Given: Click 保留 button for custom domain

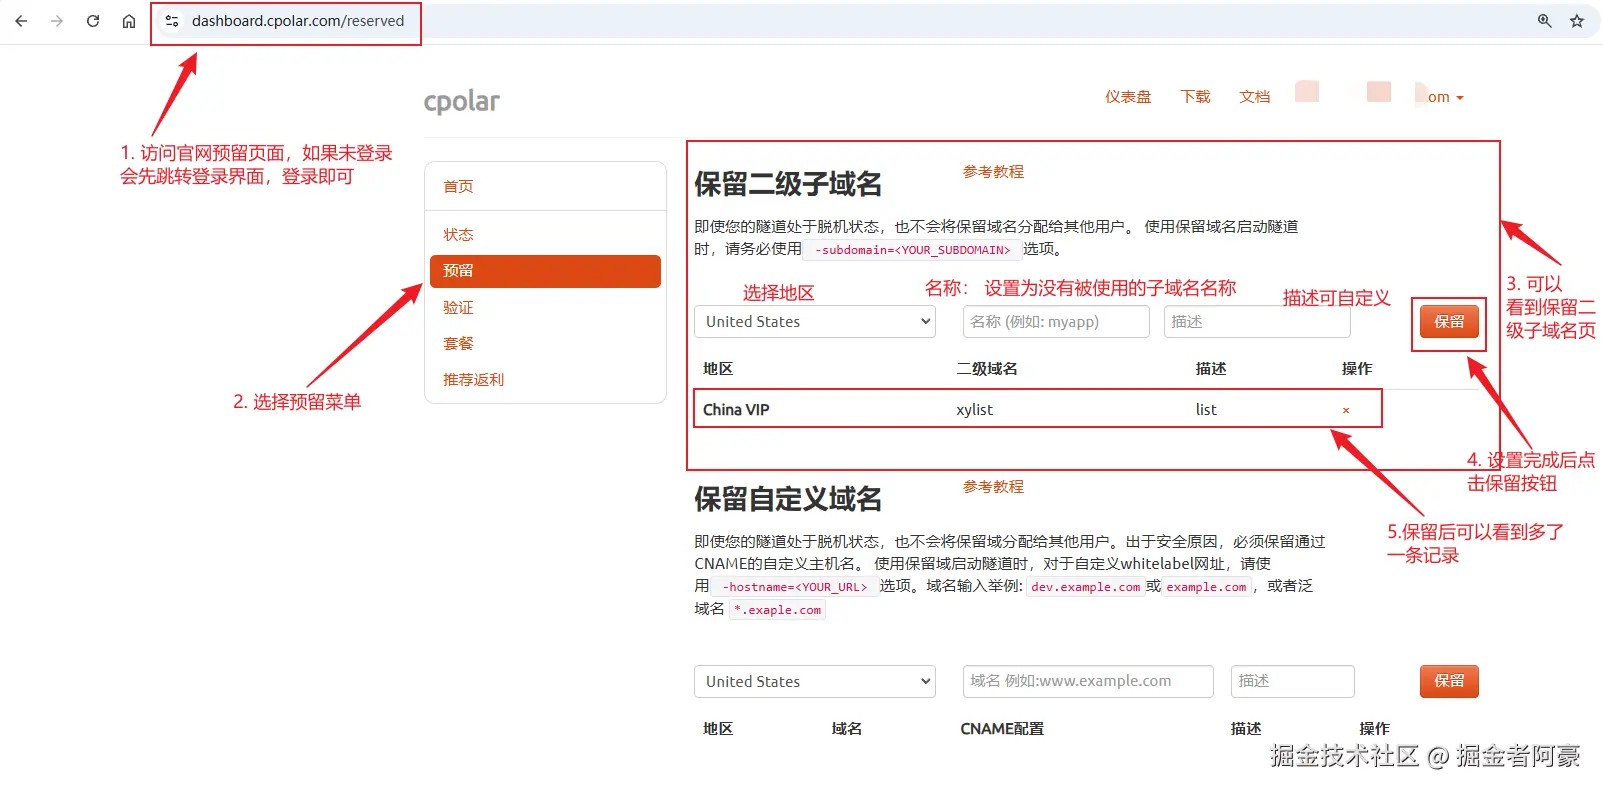Looking at the screenshot, I should point(1449,681).
